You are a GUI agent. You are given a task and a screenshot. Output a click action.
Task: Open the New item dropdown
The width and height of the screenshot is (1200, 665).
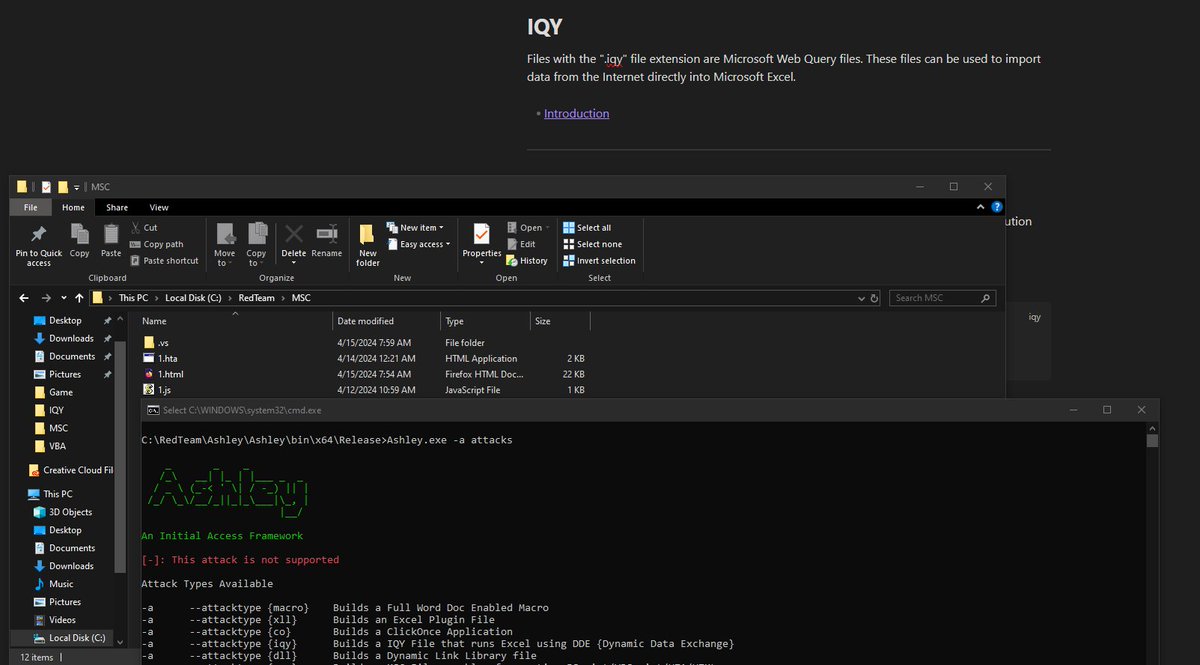pos(417,228)
